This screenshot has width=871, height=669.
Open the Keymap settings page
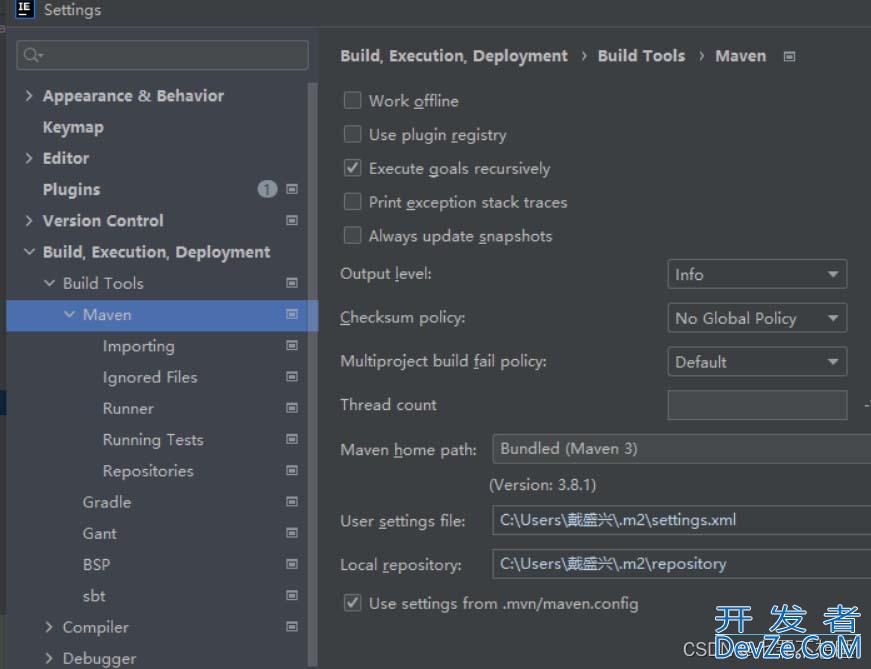(x=73, y=127)
